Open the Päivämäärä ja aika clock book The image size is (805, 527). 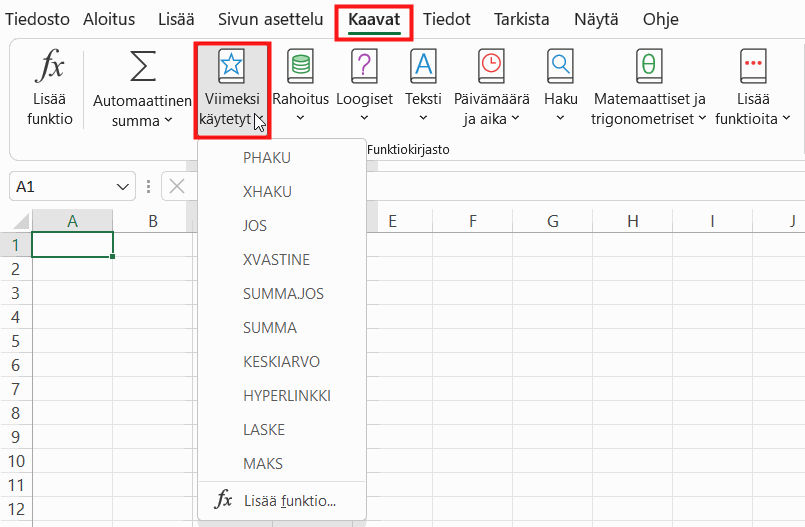[x=491, y=66]
